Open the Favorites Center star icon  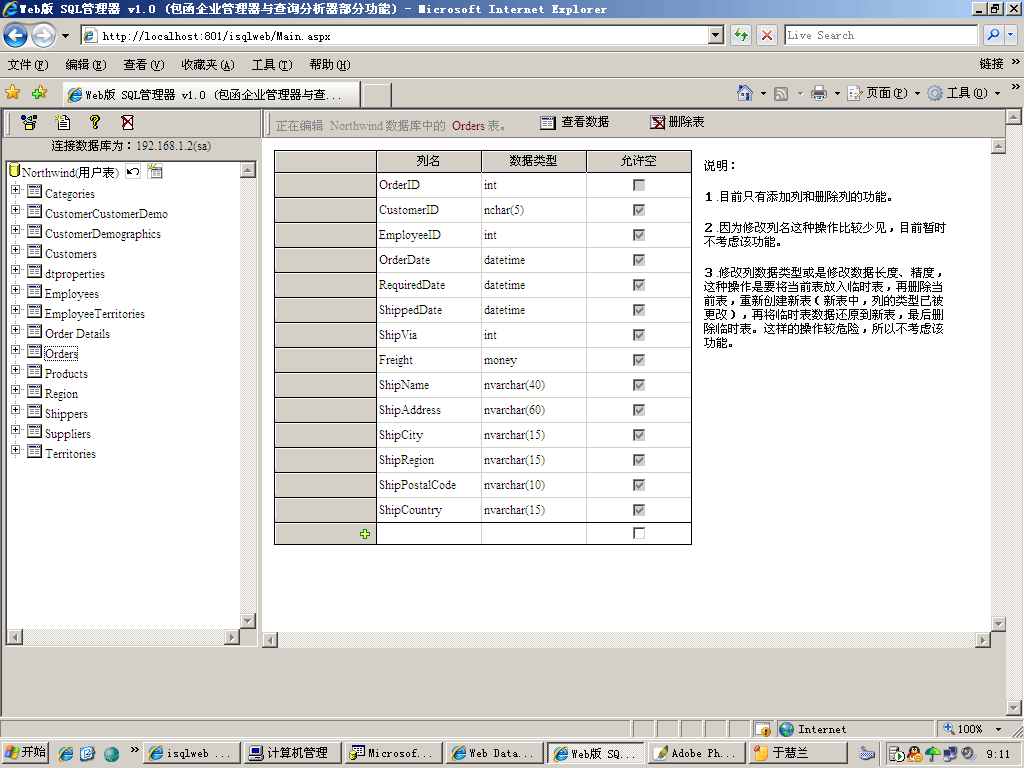tap(12, 93)
